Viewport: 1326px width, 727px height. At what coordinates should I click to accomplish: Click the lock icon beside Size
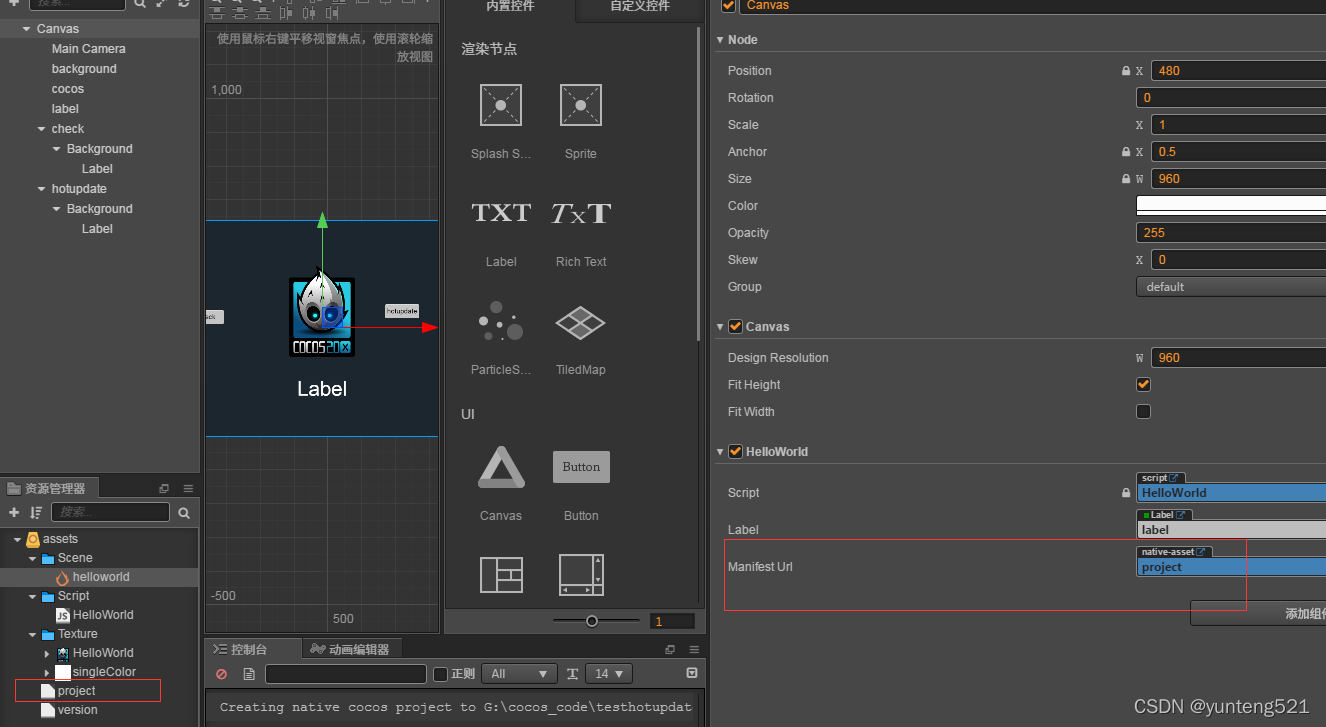click(x=1126, y=179)
